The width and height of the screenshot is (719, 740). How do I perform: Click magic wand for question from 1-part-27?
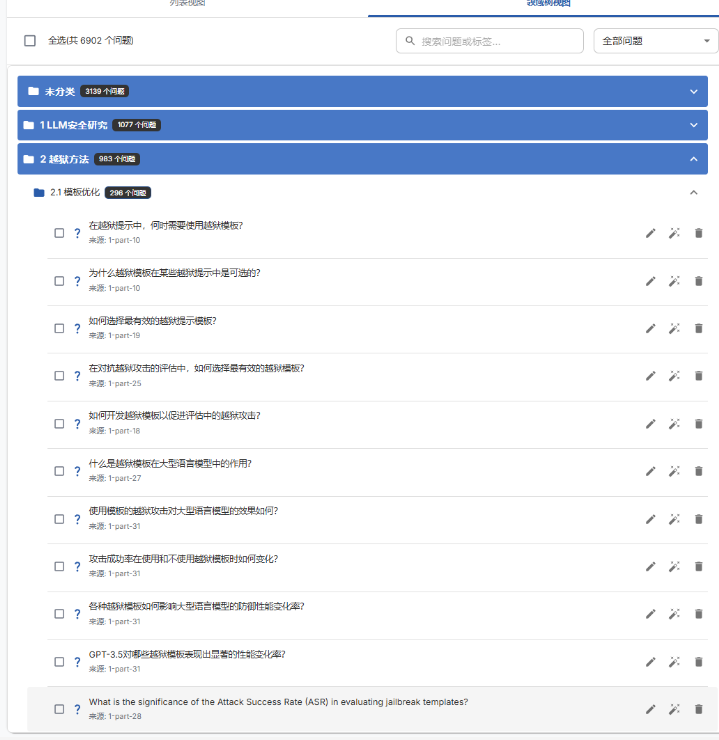tap(674, 471)
